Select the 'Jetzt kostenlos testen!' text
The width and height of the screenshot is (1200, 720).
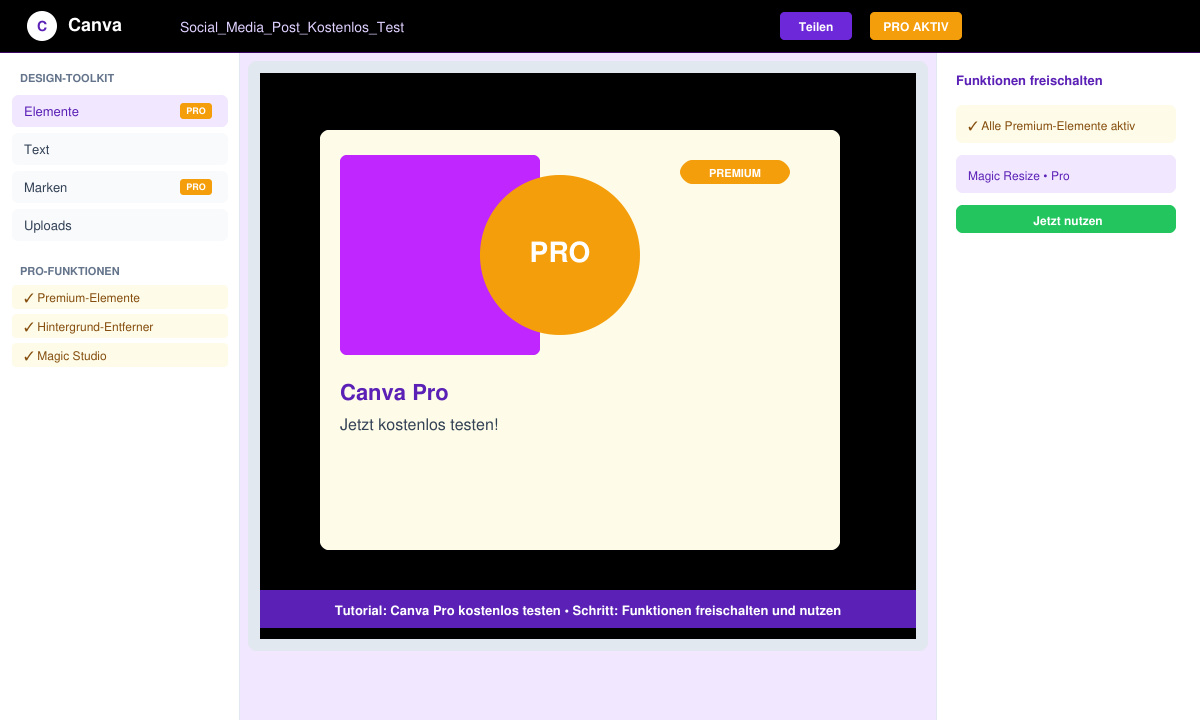tap(419, 425)
